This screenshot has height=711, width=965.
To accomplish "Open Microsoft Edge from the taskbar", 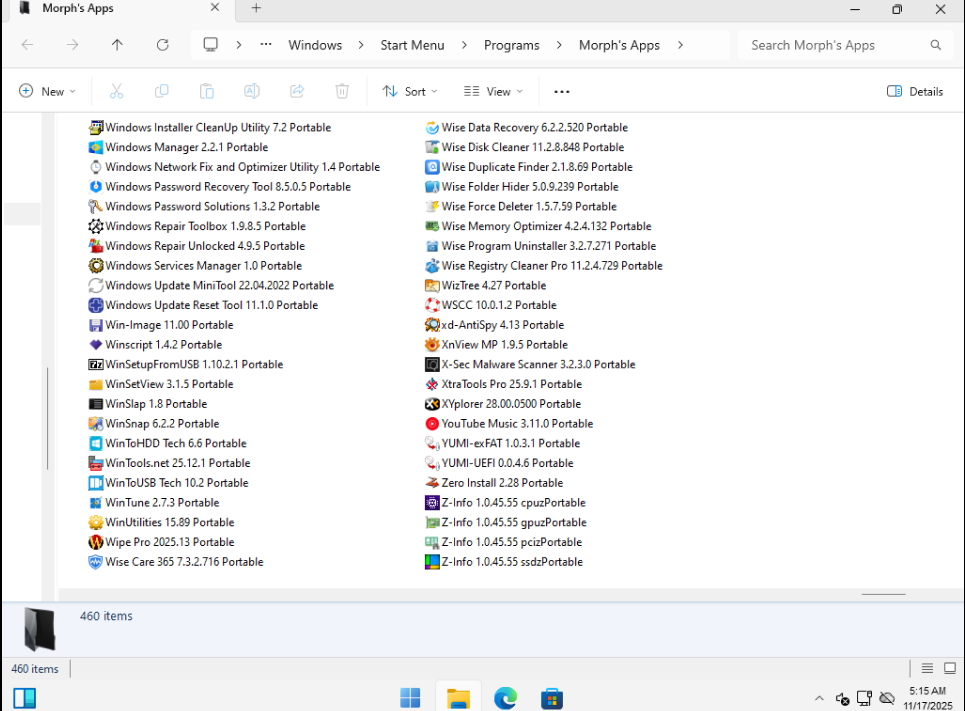I will 505,698.
